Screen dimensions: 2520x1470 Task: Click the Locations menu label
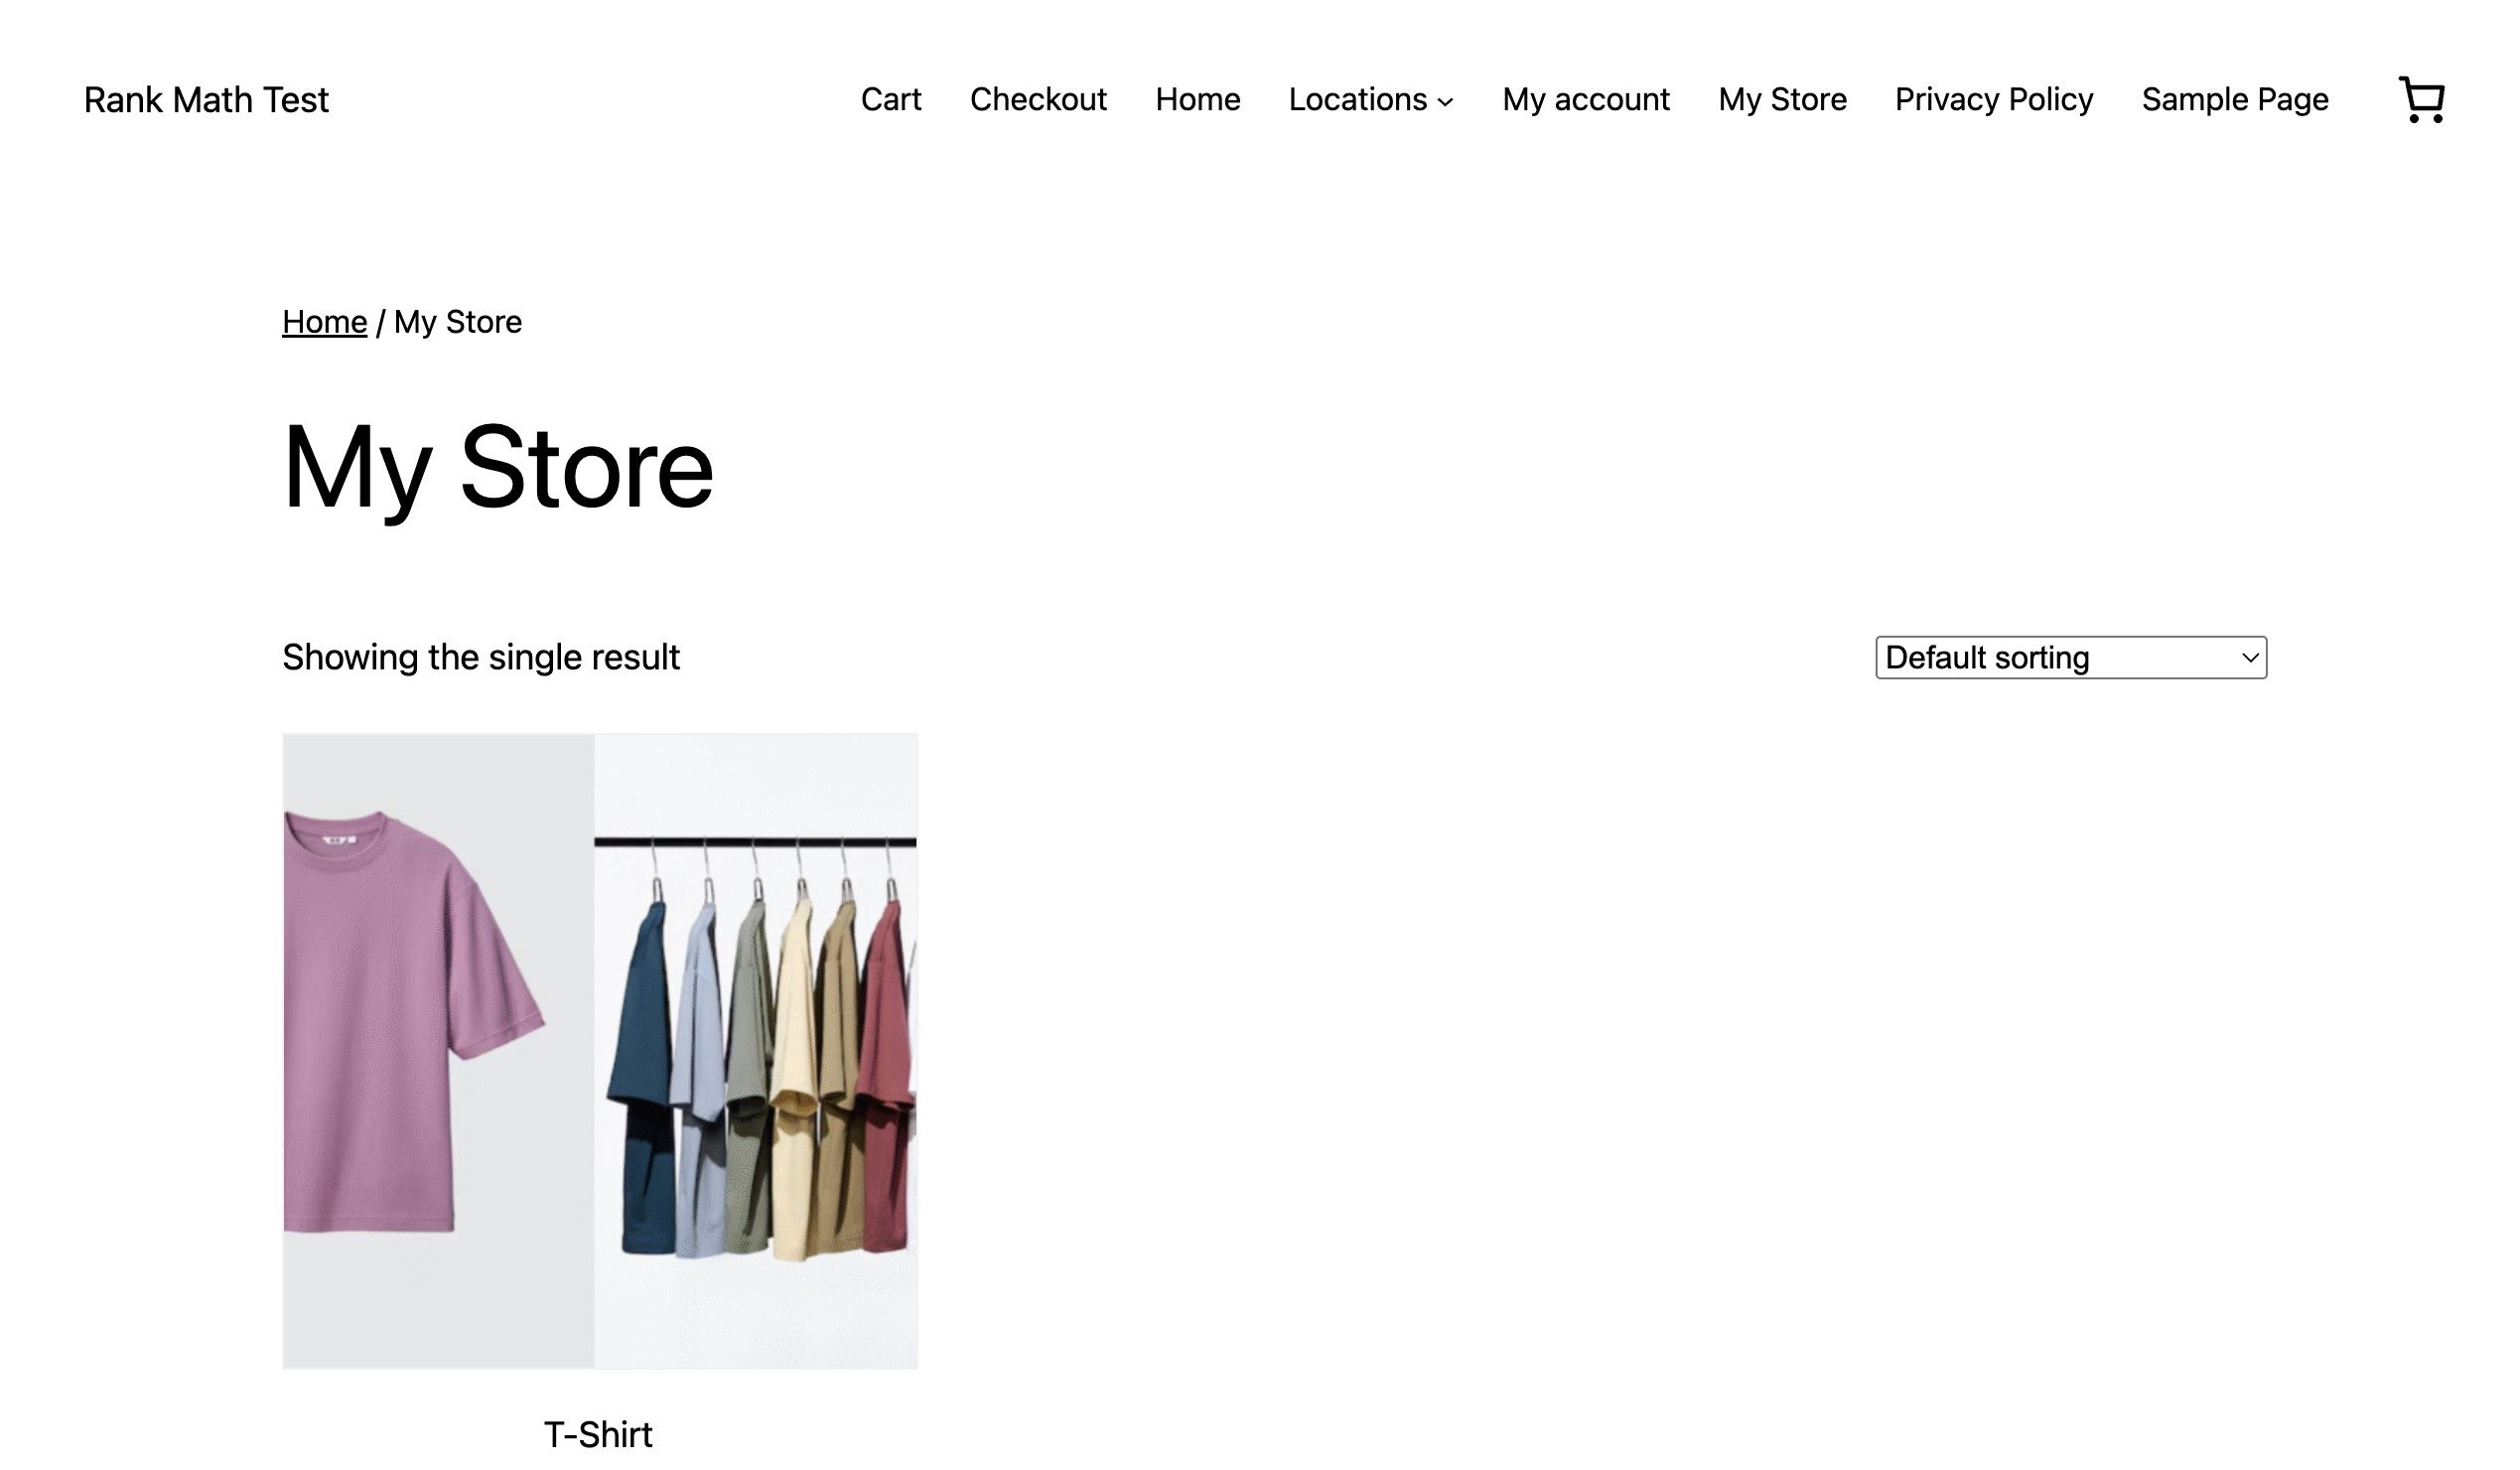(x=1357, y=100)
